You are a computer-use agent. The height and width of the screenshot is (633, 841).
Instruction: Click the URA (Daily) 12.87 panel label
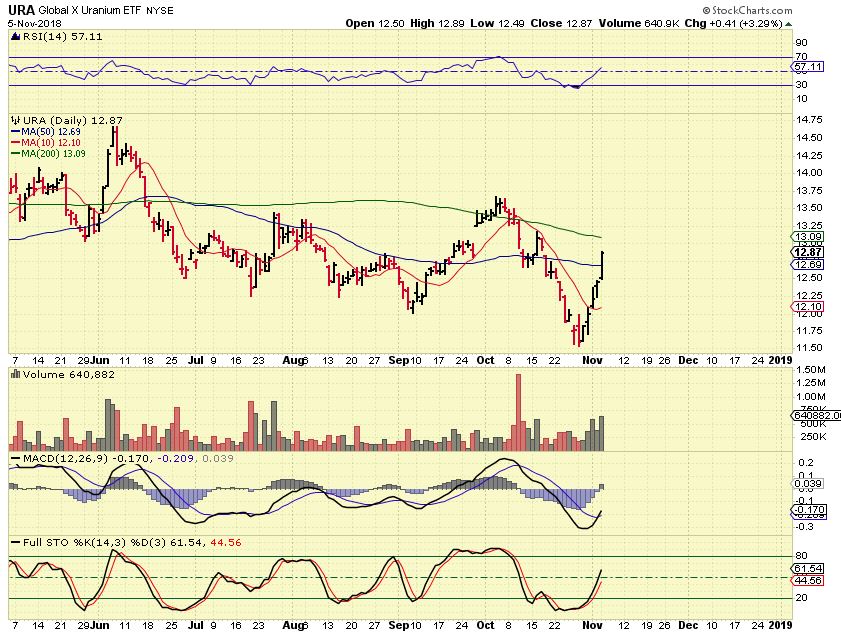(x=73, y=121)
